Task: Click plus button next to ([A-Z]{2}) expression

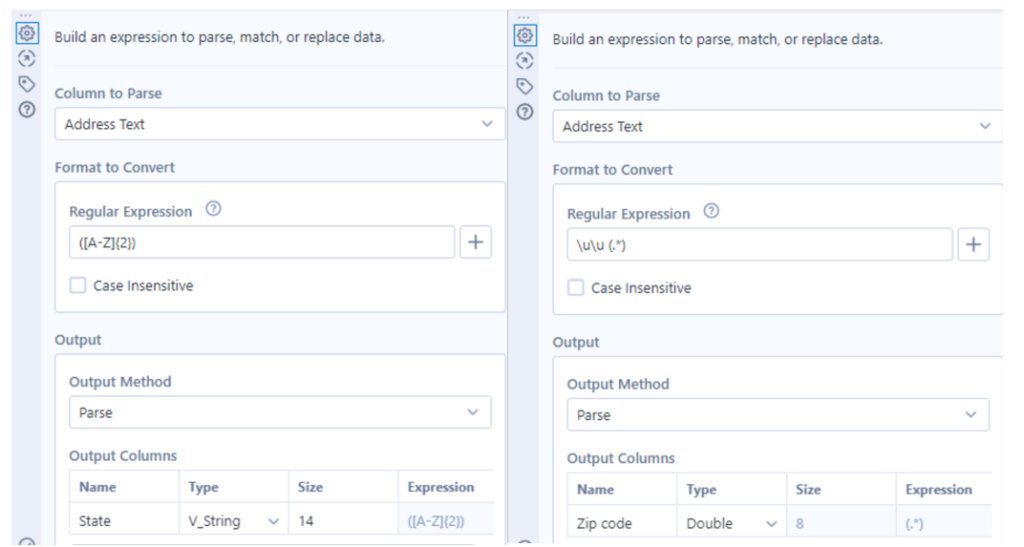Action: click(475, 243)
